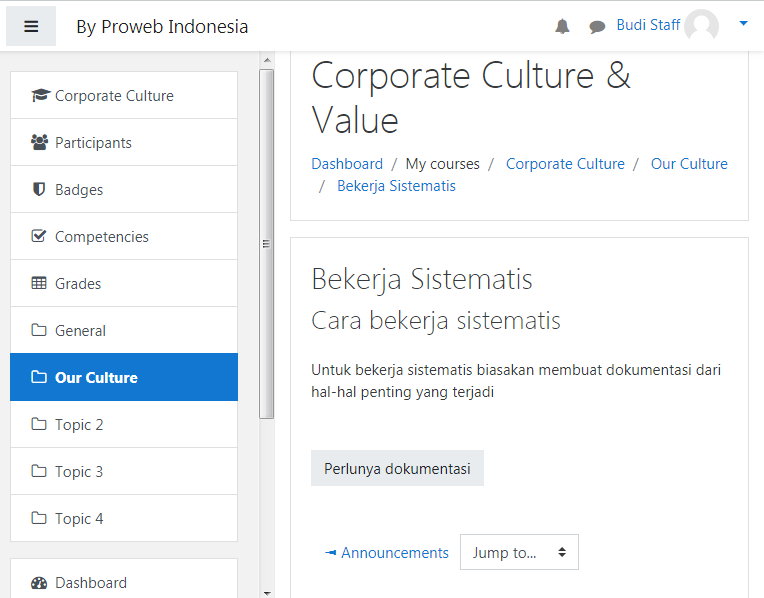Click the Bekerja Sistematis breadcrumb link
Screen dimensions: 764x598
click(396, 186)
